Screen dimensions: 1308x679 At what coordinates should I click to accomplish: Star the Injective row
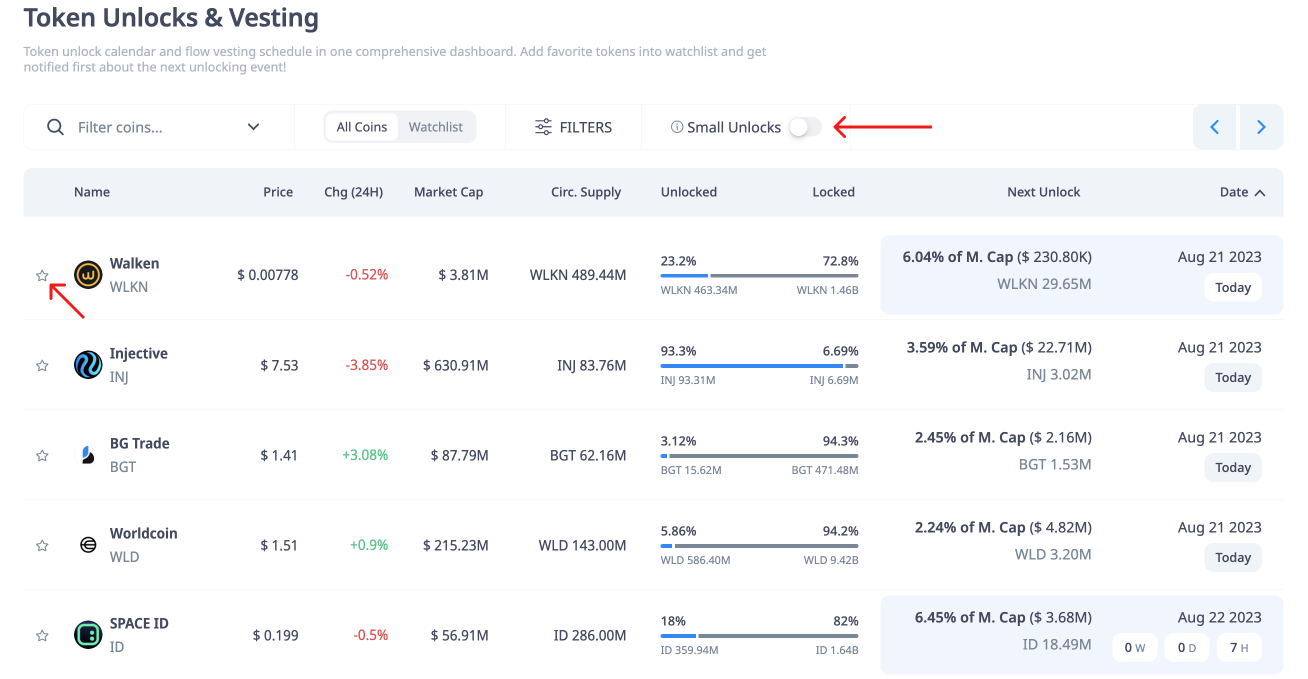point(42,365)
